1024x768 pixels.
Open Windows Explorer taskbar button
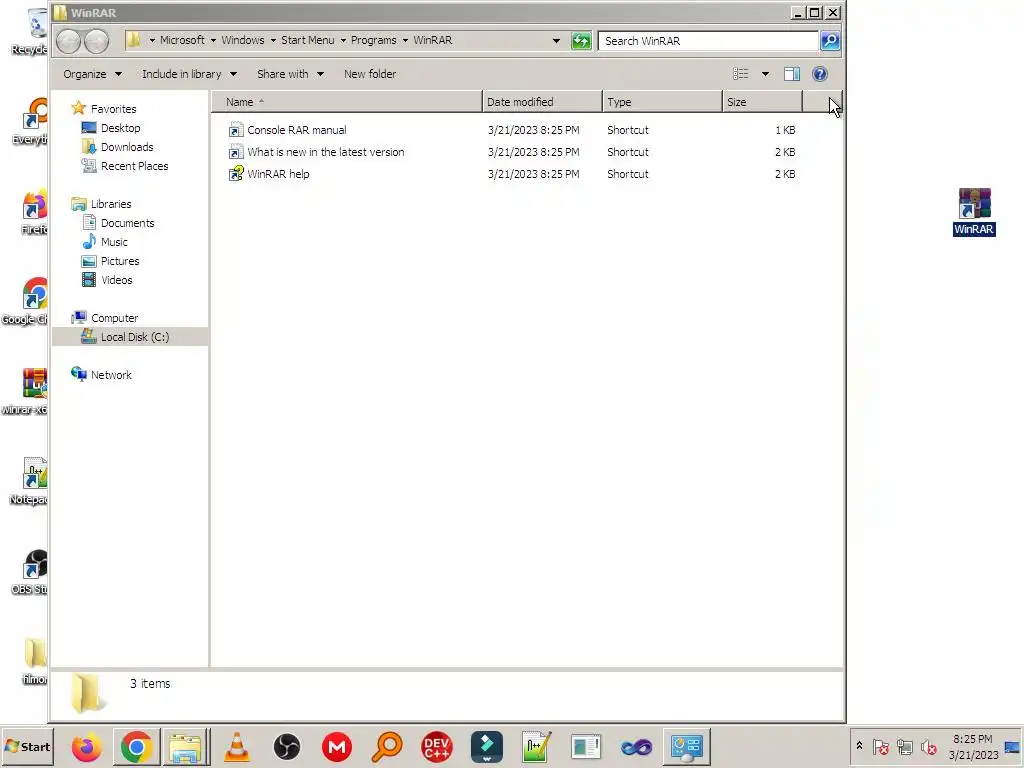pyautogui.click(x=185, y=747)
